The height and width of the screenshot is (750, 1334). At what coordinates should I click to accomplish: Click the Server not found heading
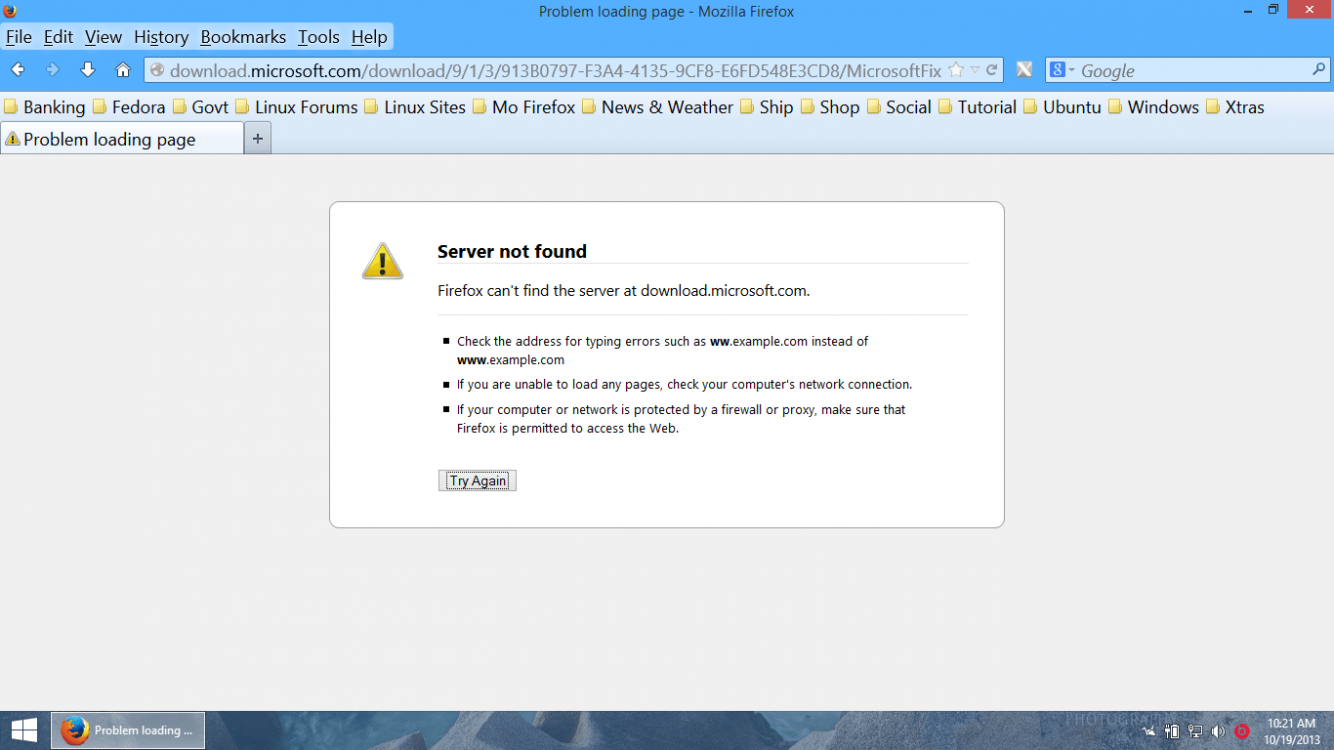512,251
